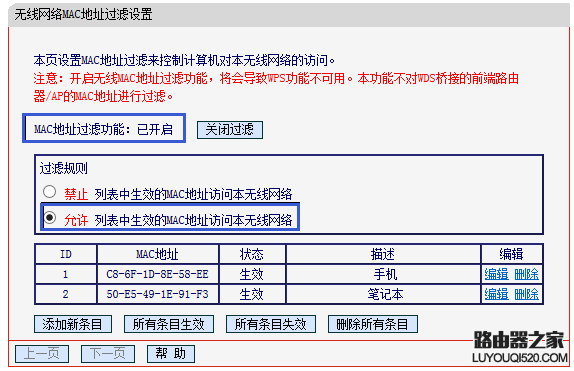
Task: Click the MAC地址过滤功能: 已开启 status text
Action: [x=103, y=129]
